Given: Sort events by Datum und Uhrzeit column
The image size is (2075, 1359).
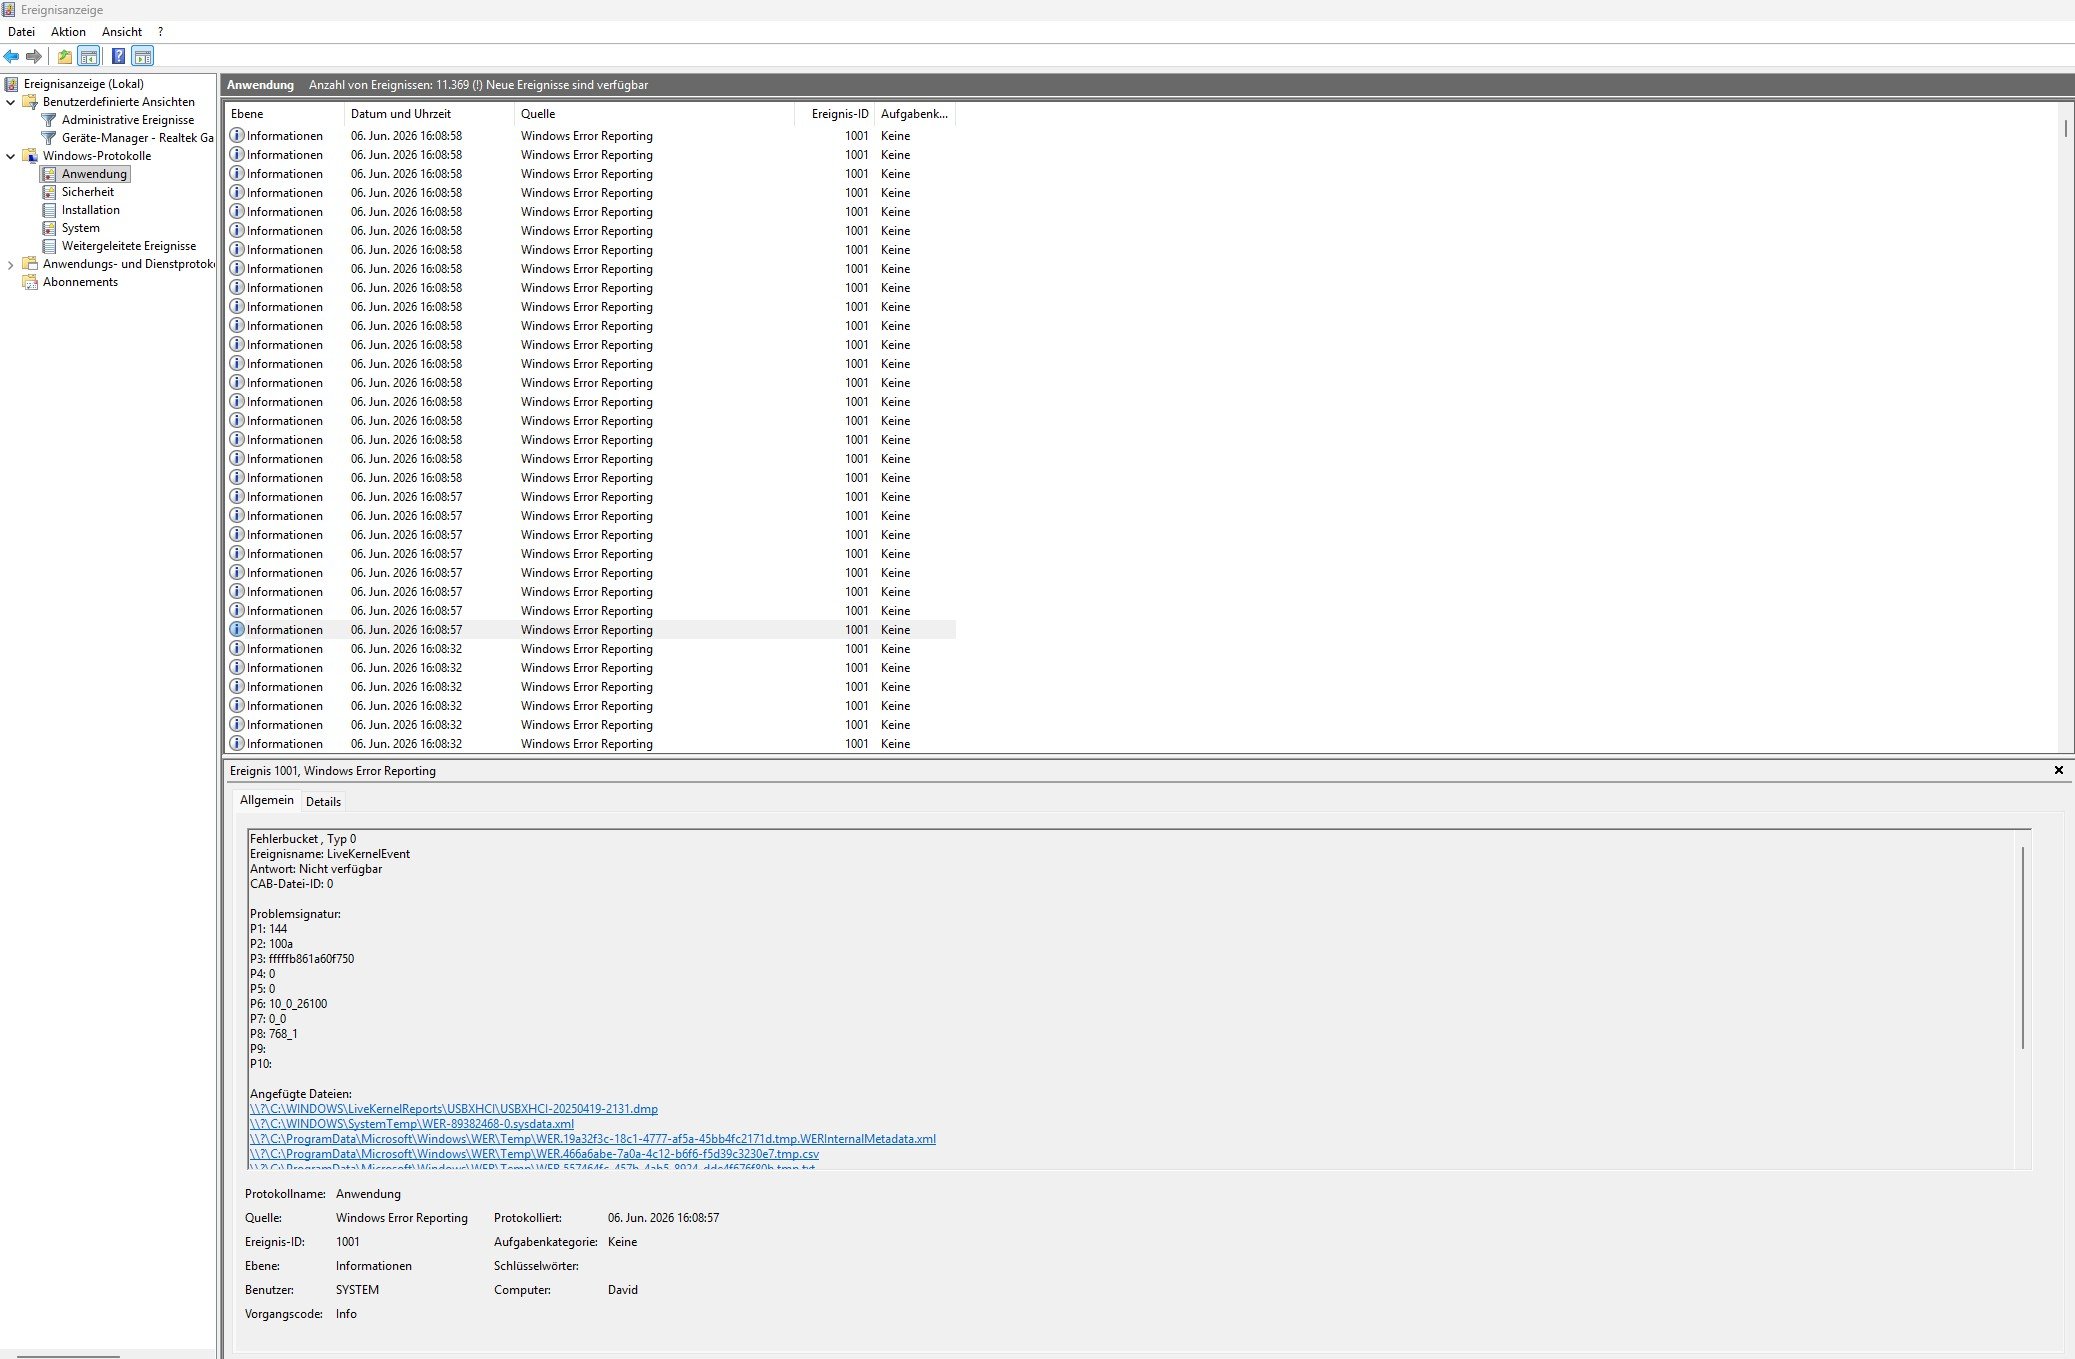Looking at the screenshot, I should point(429,114).
